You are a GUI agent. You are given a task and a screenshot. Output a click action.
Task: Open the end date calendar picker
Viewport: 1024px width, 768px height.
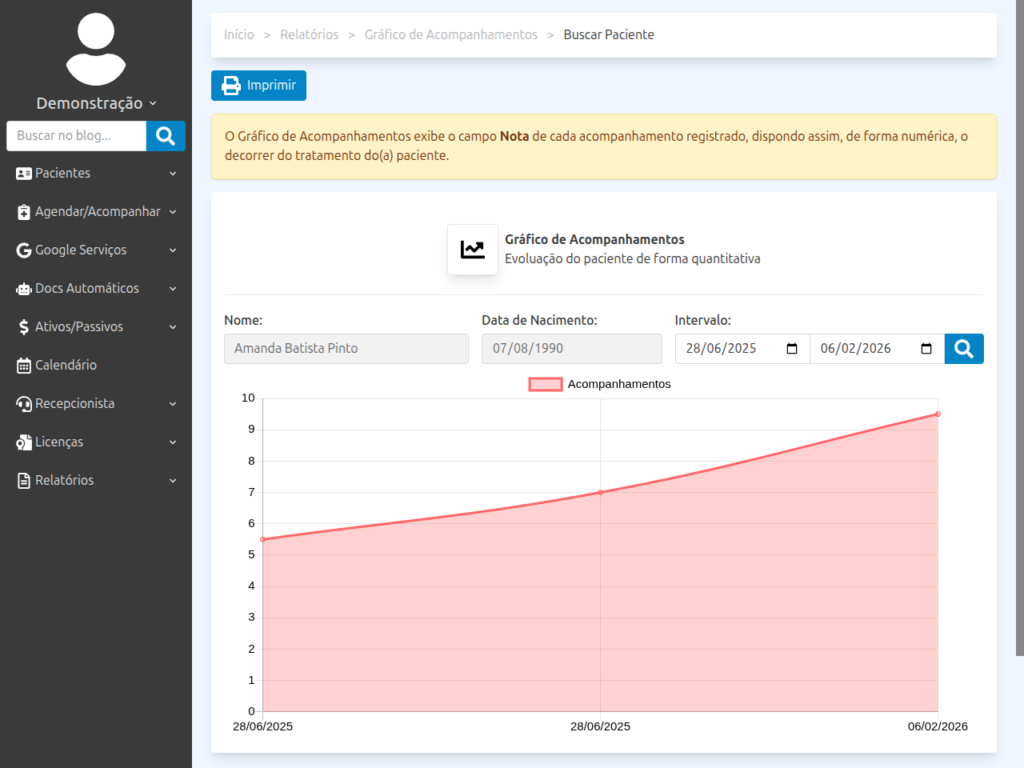click(x=926, y=349)
